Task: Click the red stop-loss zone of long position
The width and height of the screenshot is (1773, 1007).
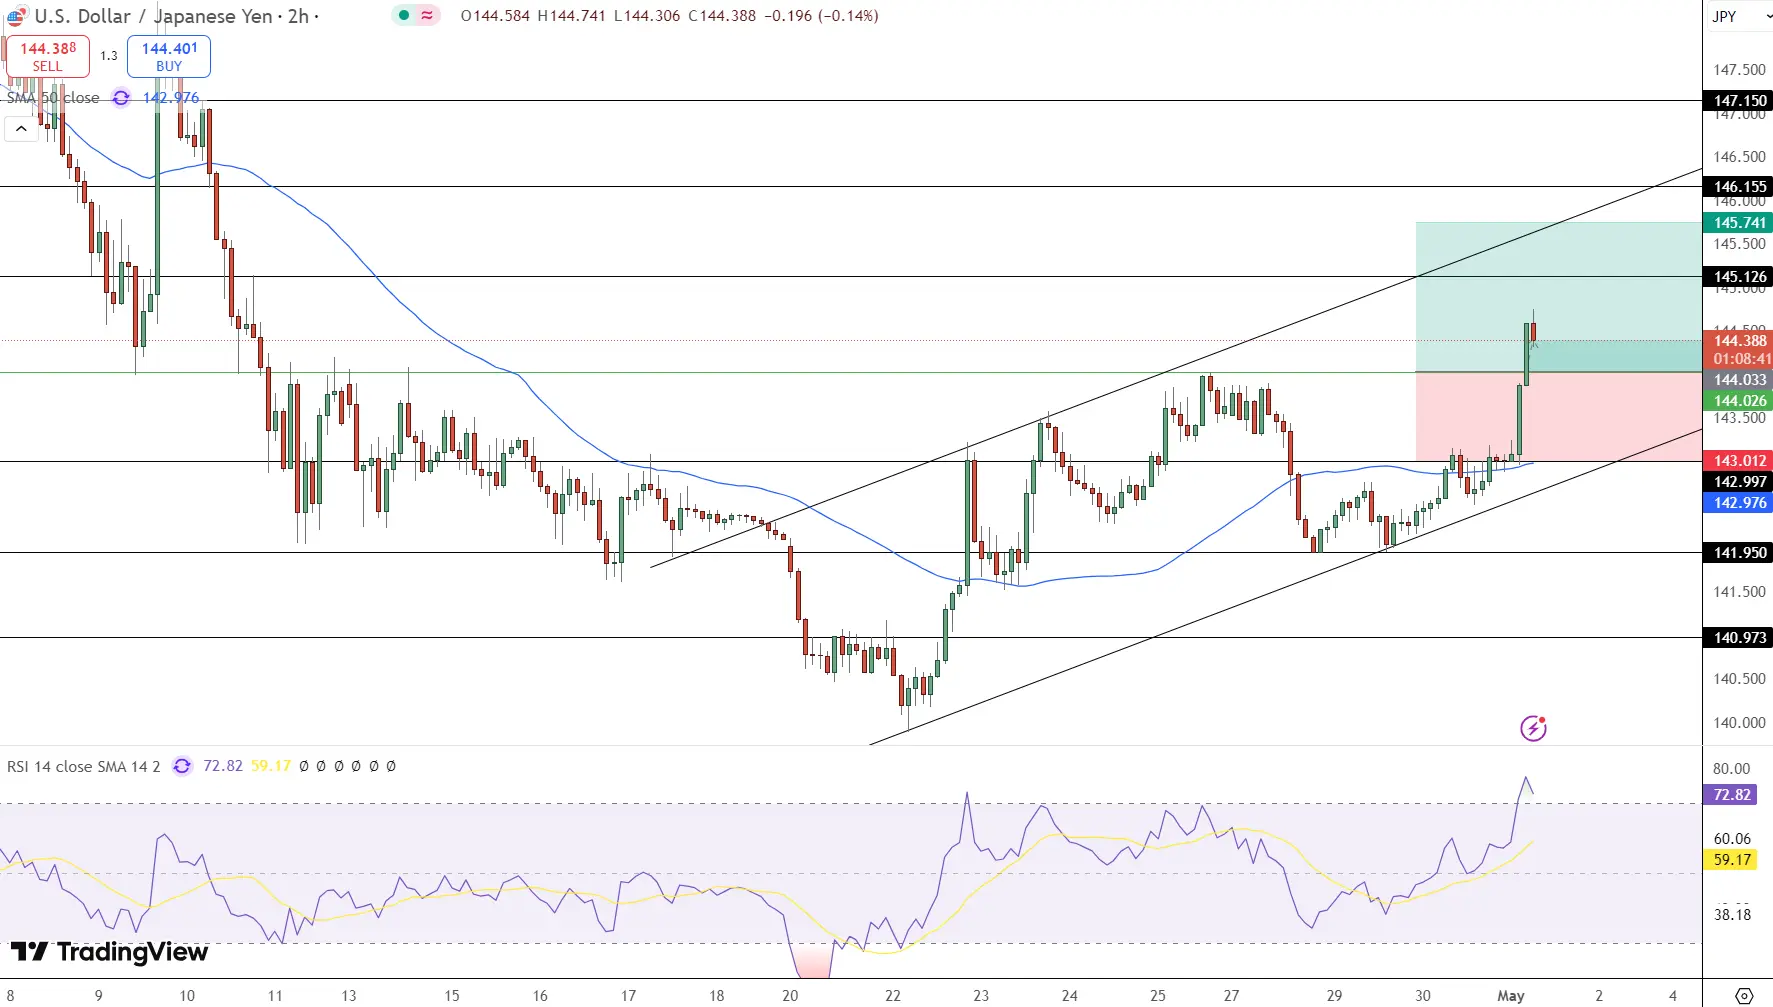Action: (x=1558, y=417)
